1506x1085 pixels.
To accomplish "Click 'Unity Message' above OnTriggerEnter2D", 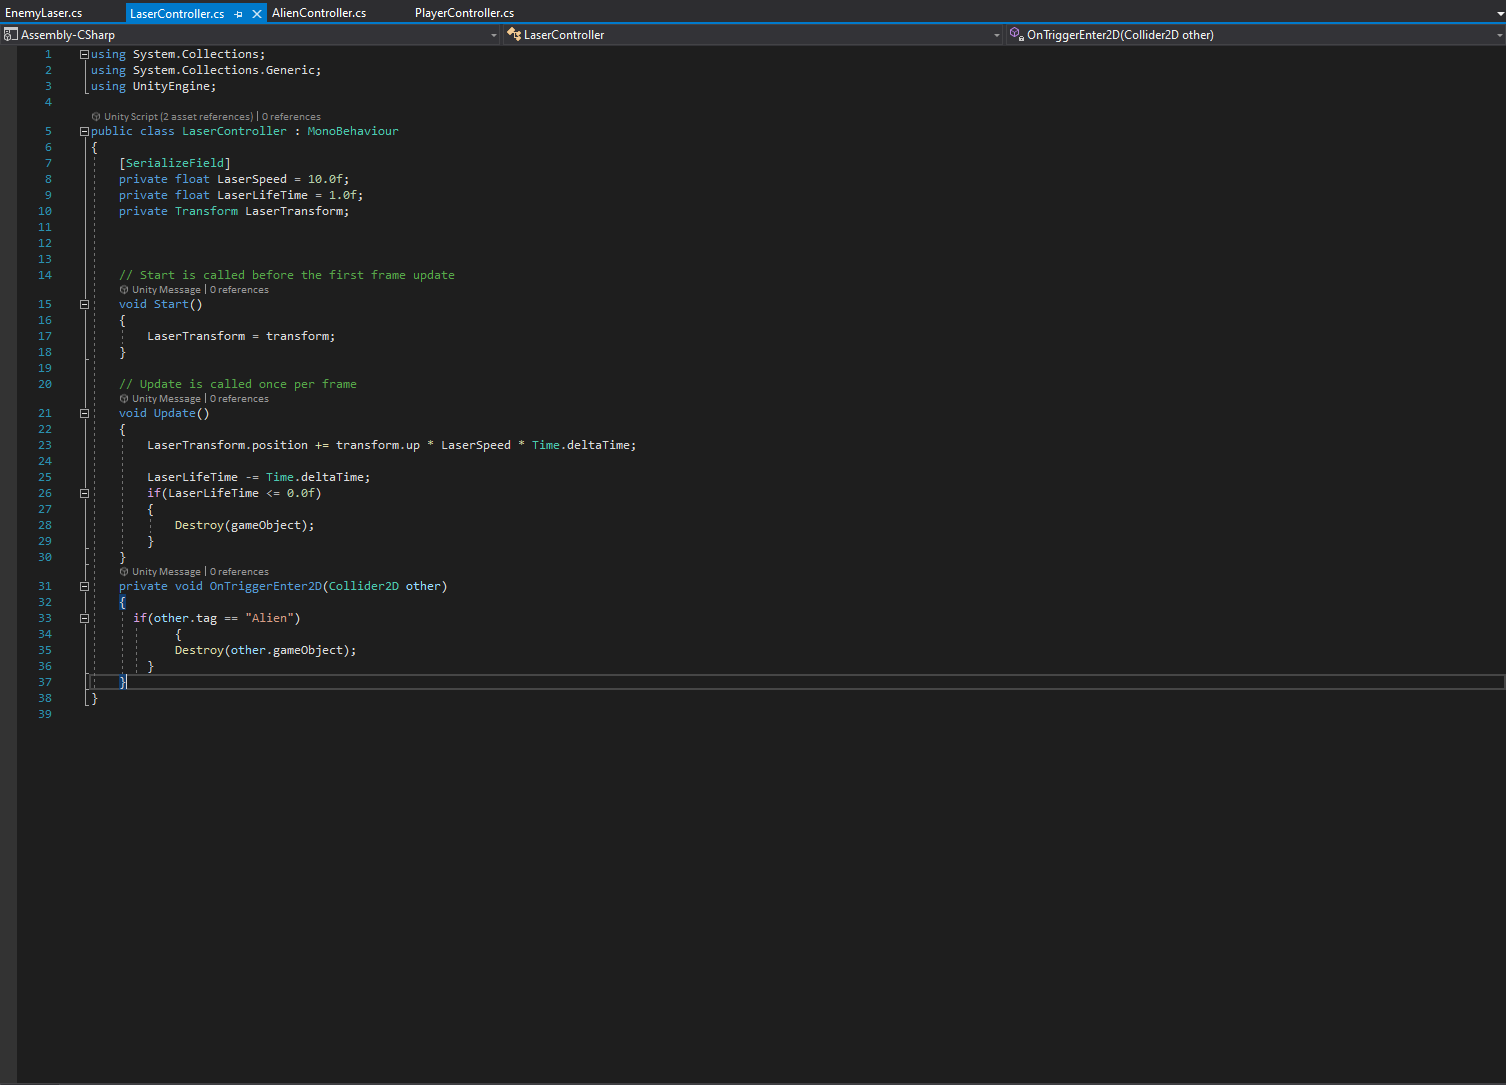I will (x=166, y=572).
